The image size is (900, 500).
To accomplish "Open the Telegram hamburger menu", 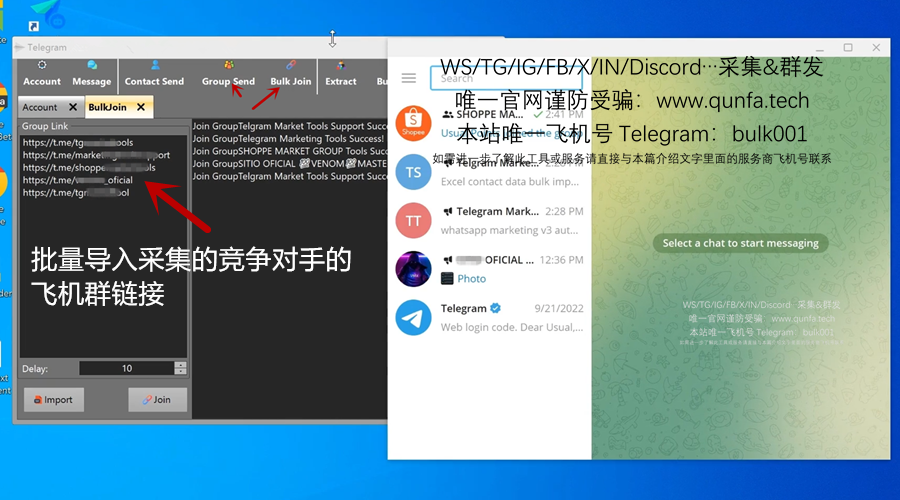I will (409, 78).
